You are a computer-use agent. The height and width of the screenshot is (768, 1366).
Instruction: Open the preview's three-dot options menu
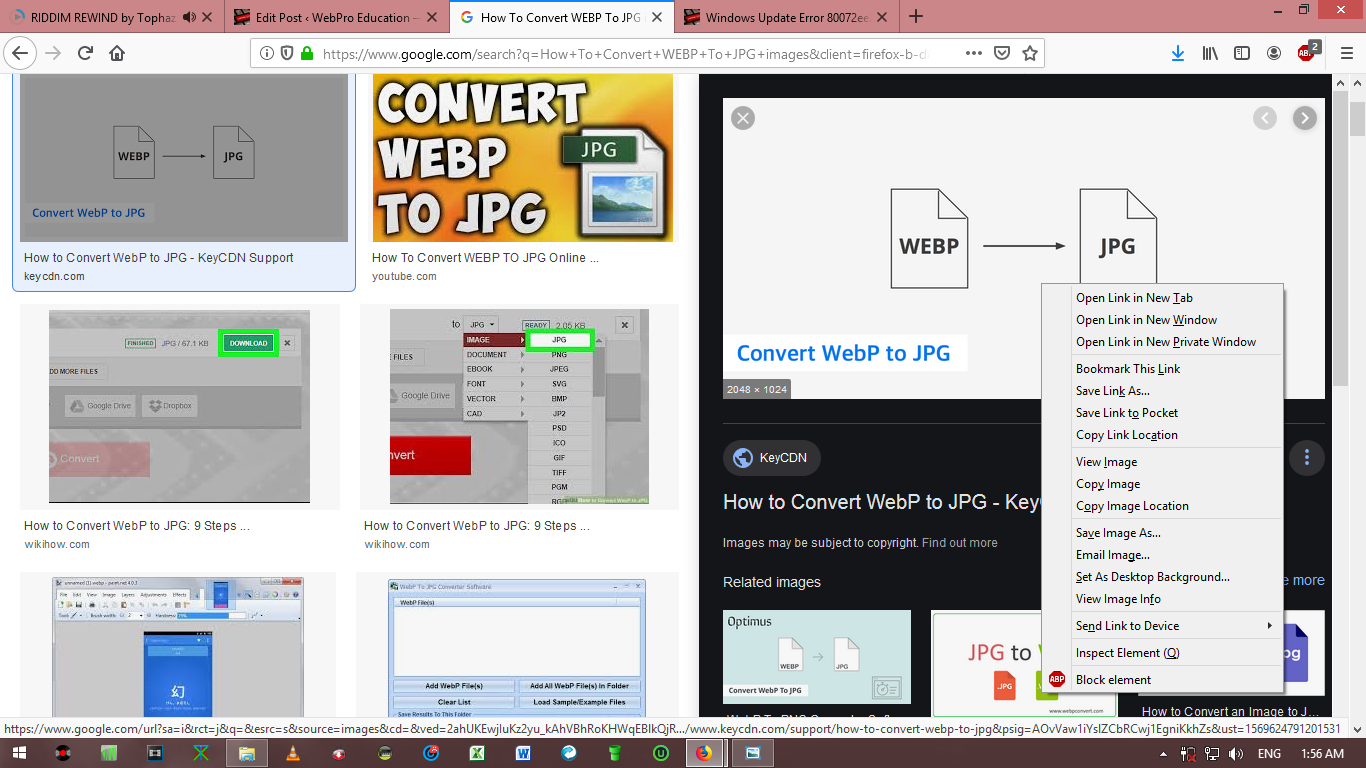(1306, 458)
